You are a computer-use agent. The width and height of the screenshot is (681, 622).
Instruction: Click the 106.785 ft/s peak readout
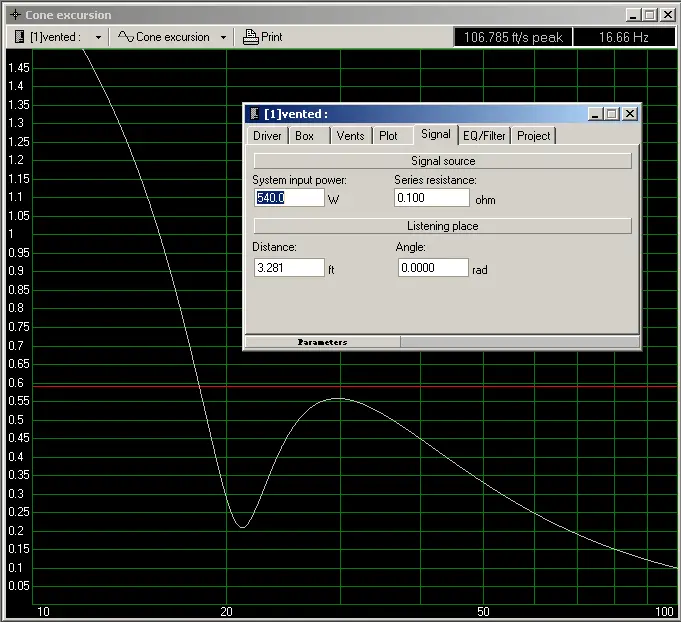[513, 37]
